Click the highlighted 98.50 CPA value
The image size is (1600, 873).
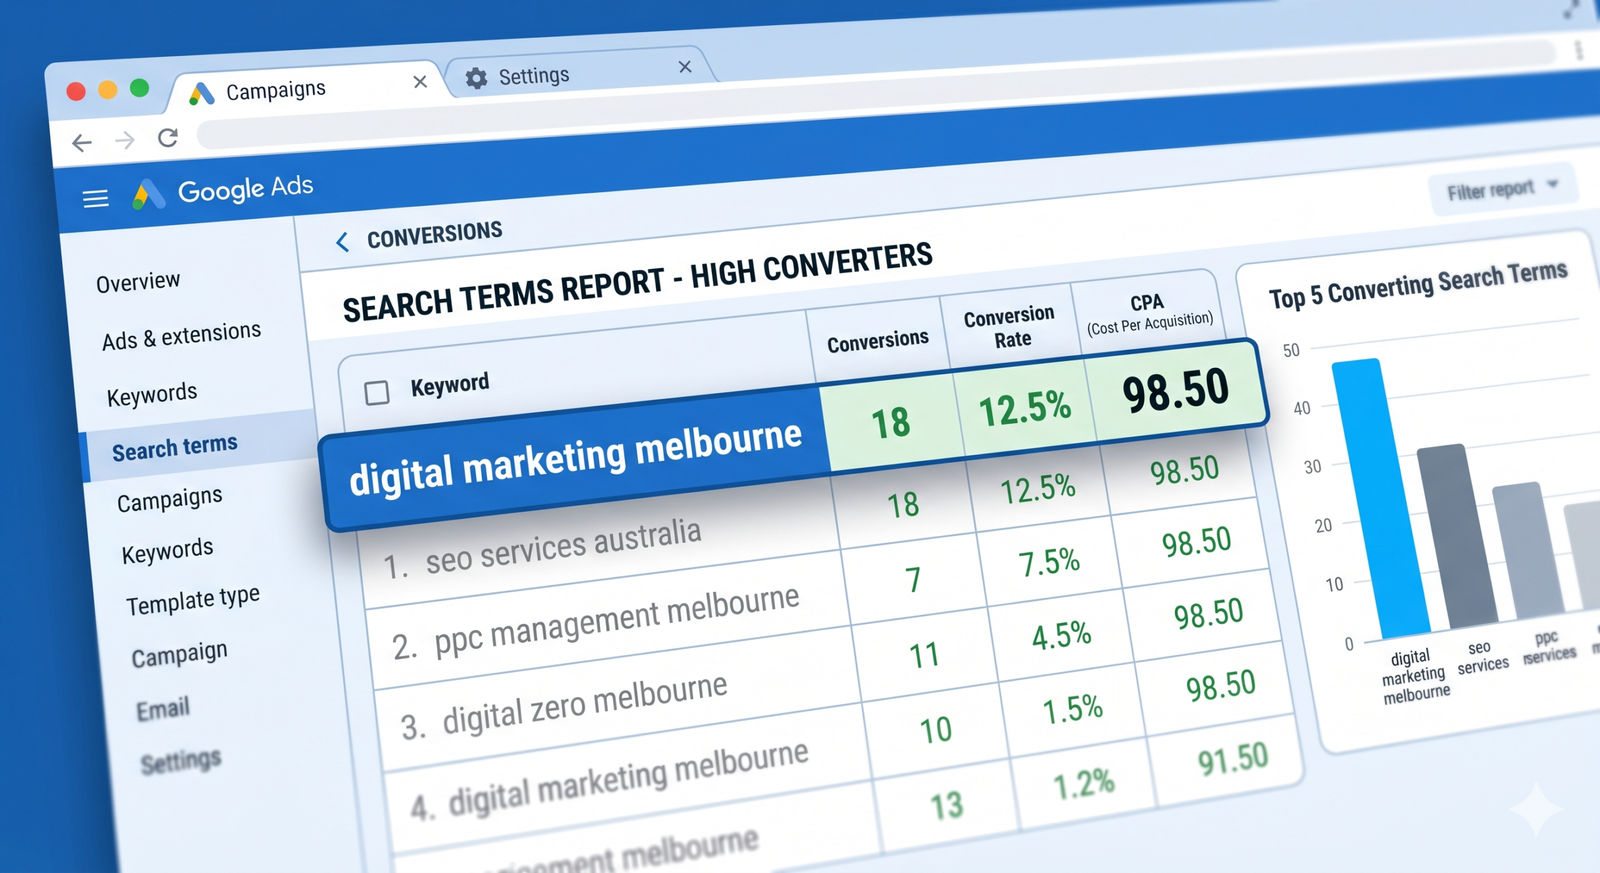1175,390
